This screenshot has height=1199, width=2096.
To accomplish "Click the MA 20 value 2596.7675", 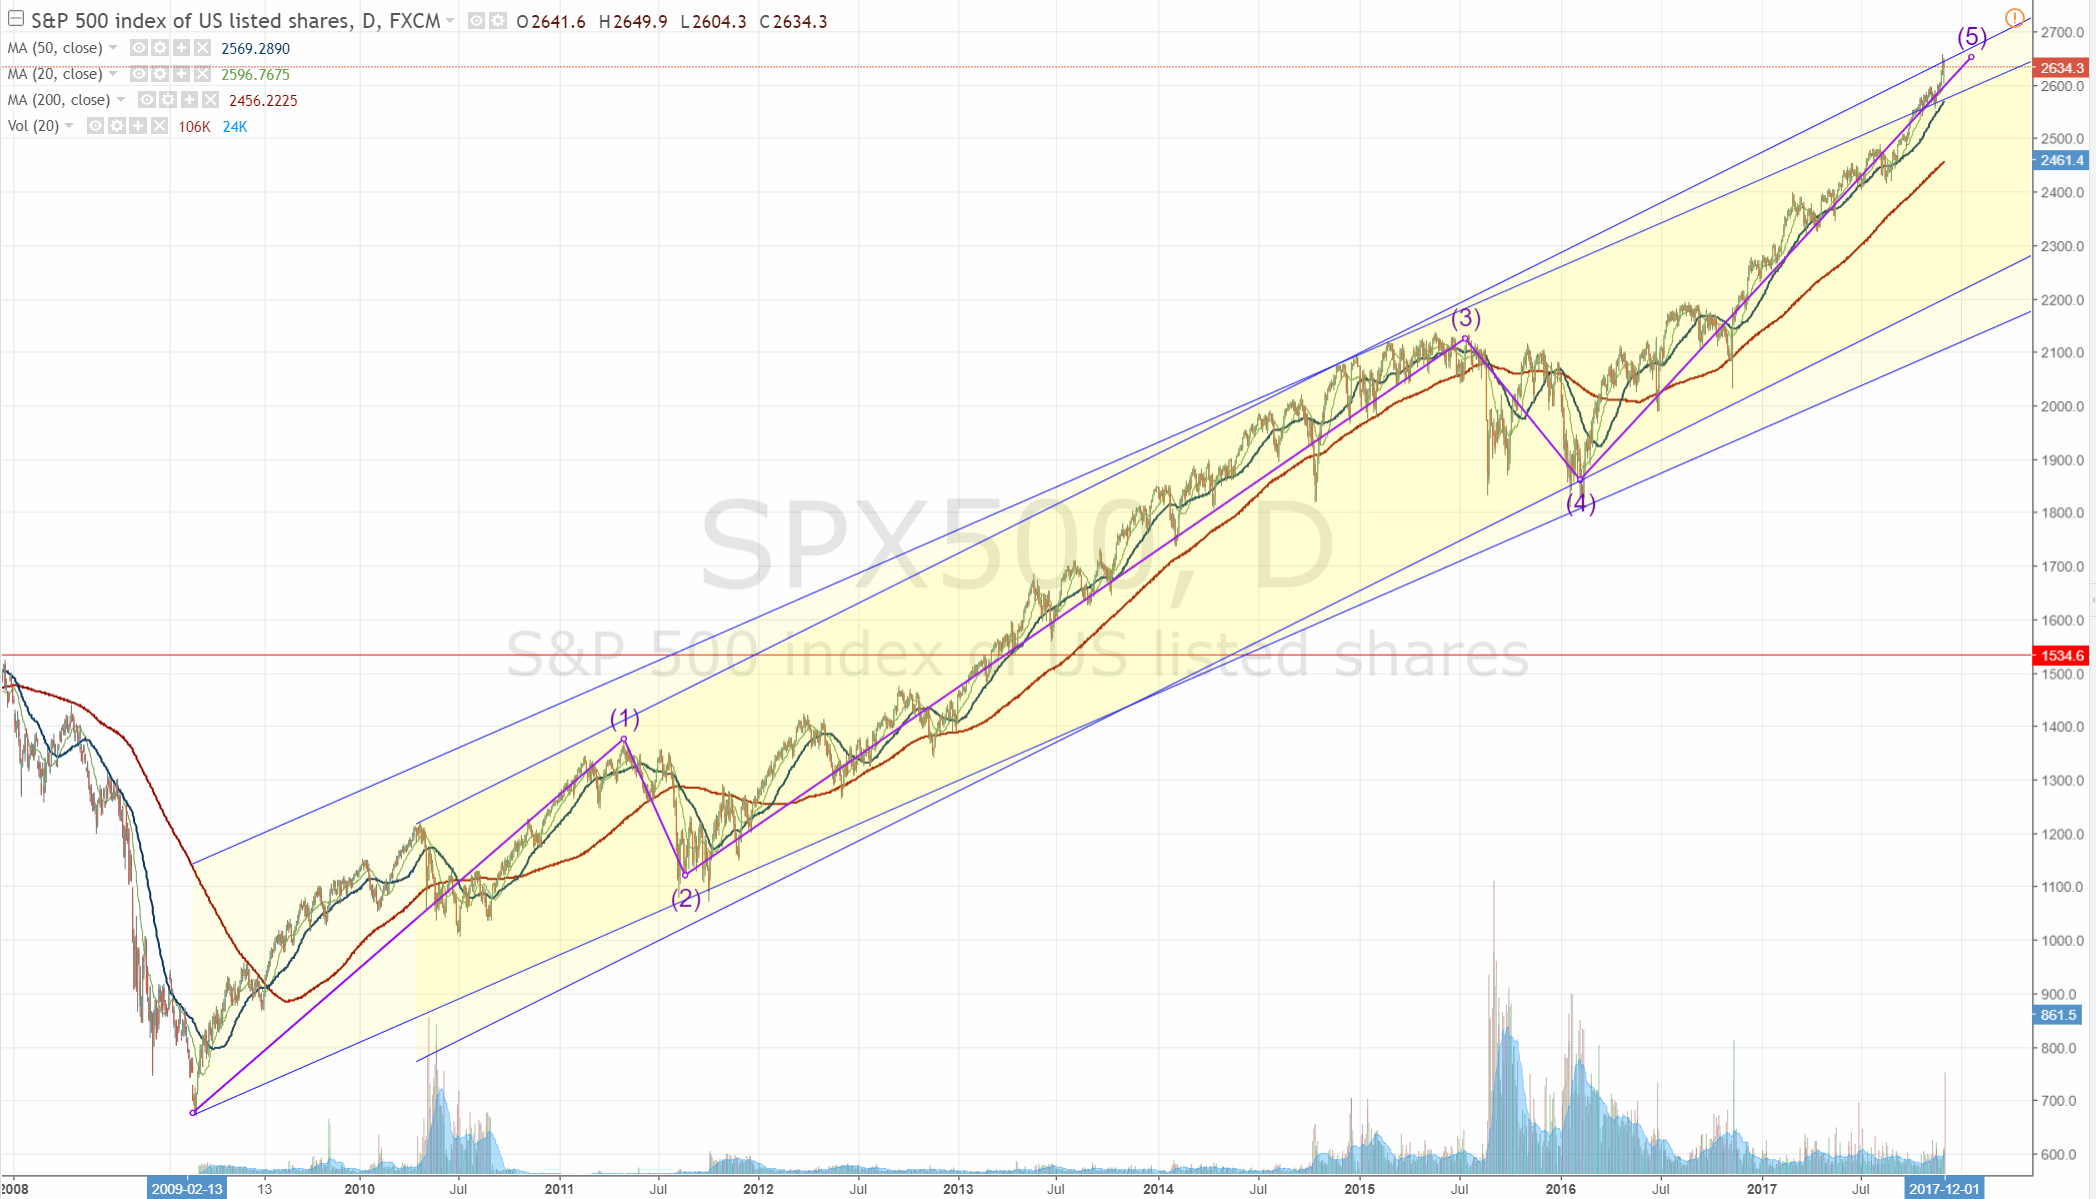I will pyautogui.click(x=255, y=74).
